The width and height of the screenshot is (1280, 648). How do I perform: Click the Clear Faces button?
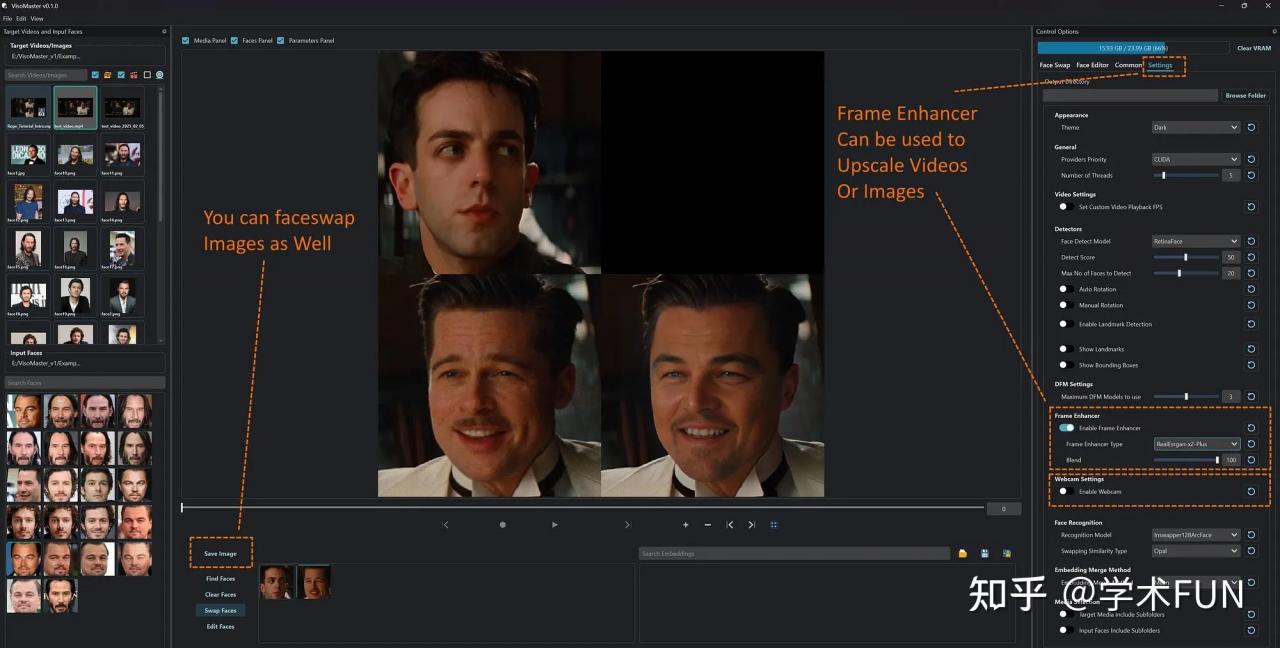coord(220,594)
